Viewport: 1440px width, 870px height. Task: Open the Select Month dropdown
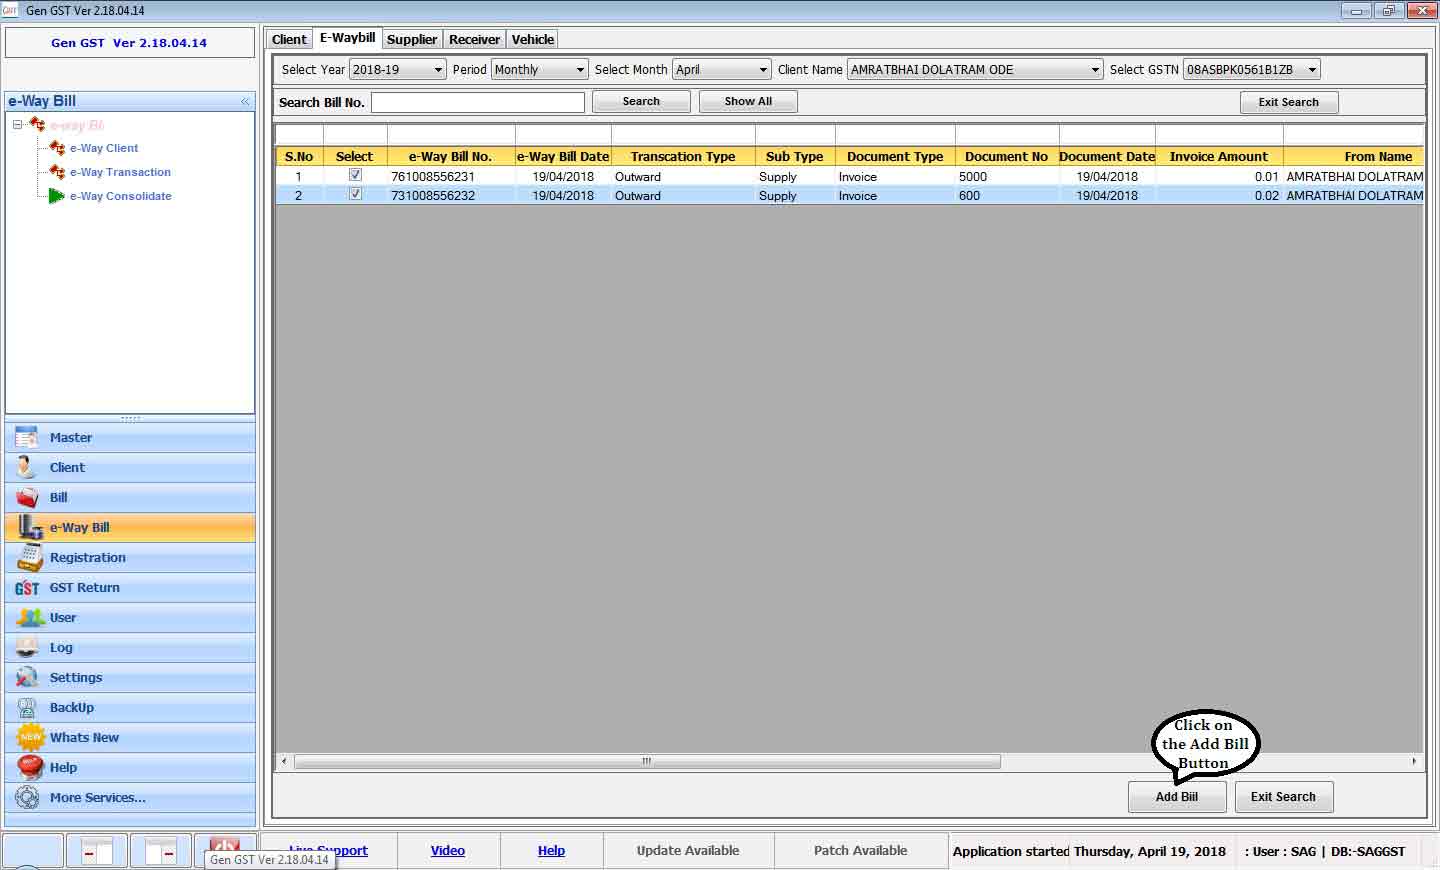coord(763,70)
